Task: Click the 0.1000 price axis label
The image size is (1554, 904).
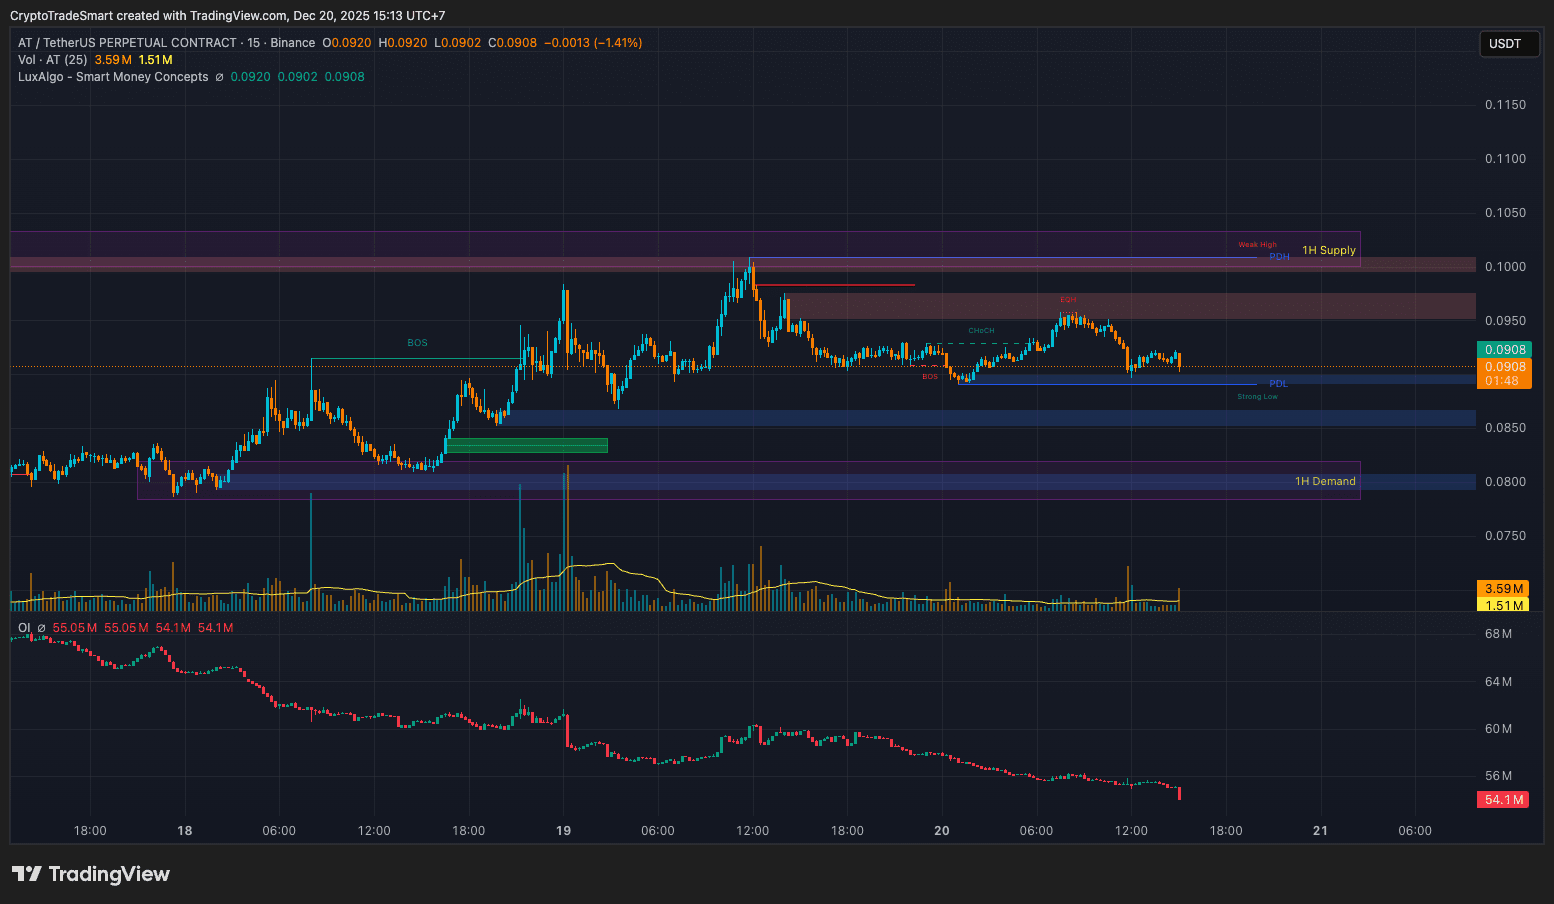Action: (x=1505, y=267)
